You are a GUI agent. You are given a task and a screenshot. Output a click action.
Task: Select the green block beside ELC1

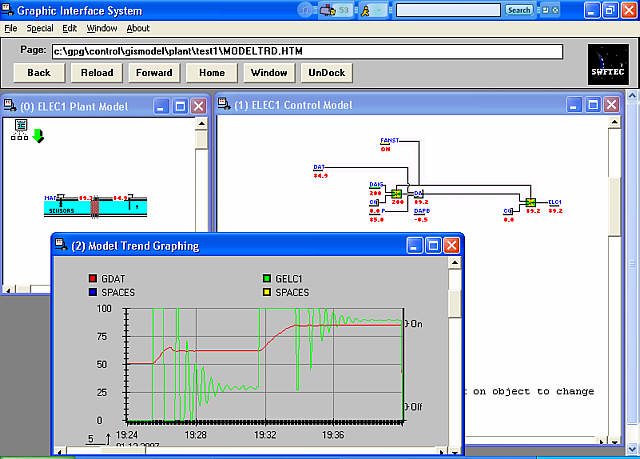pos(530,202)
